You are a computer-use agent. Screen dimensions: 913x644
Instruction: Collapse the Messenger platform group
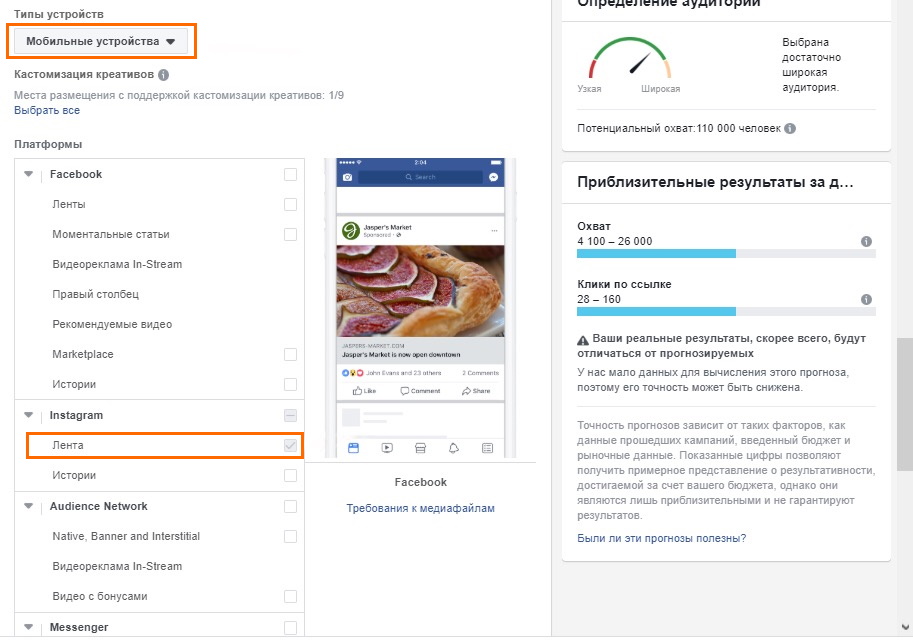(29, 627)
